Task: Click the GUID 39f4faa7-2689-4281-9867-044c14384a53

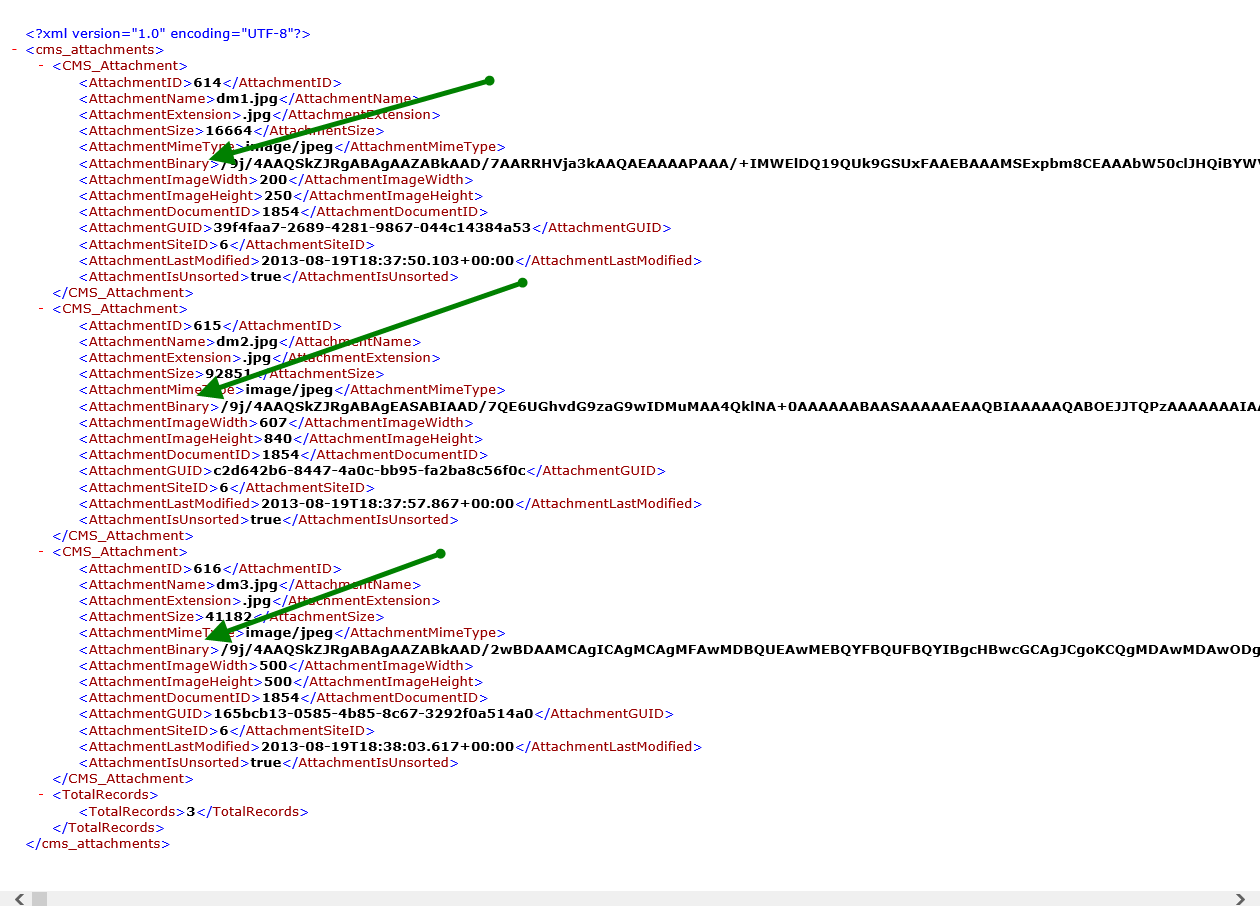Action: (x=372, y=227)
